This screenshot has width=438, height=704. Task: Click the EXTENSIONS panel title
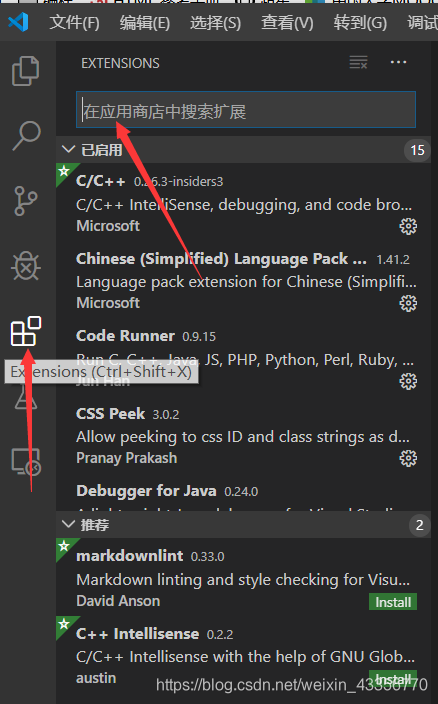(x=120, y=63)
